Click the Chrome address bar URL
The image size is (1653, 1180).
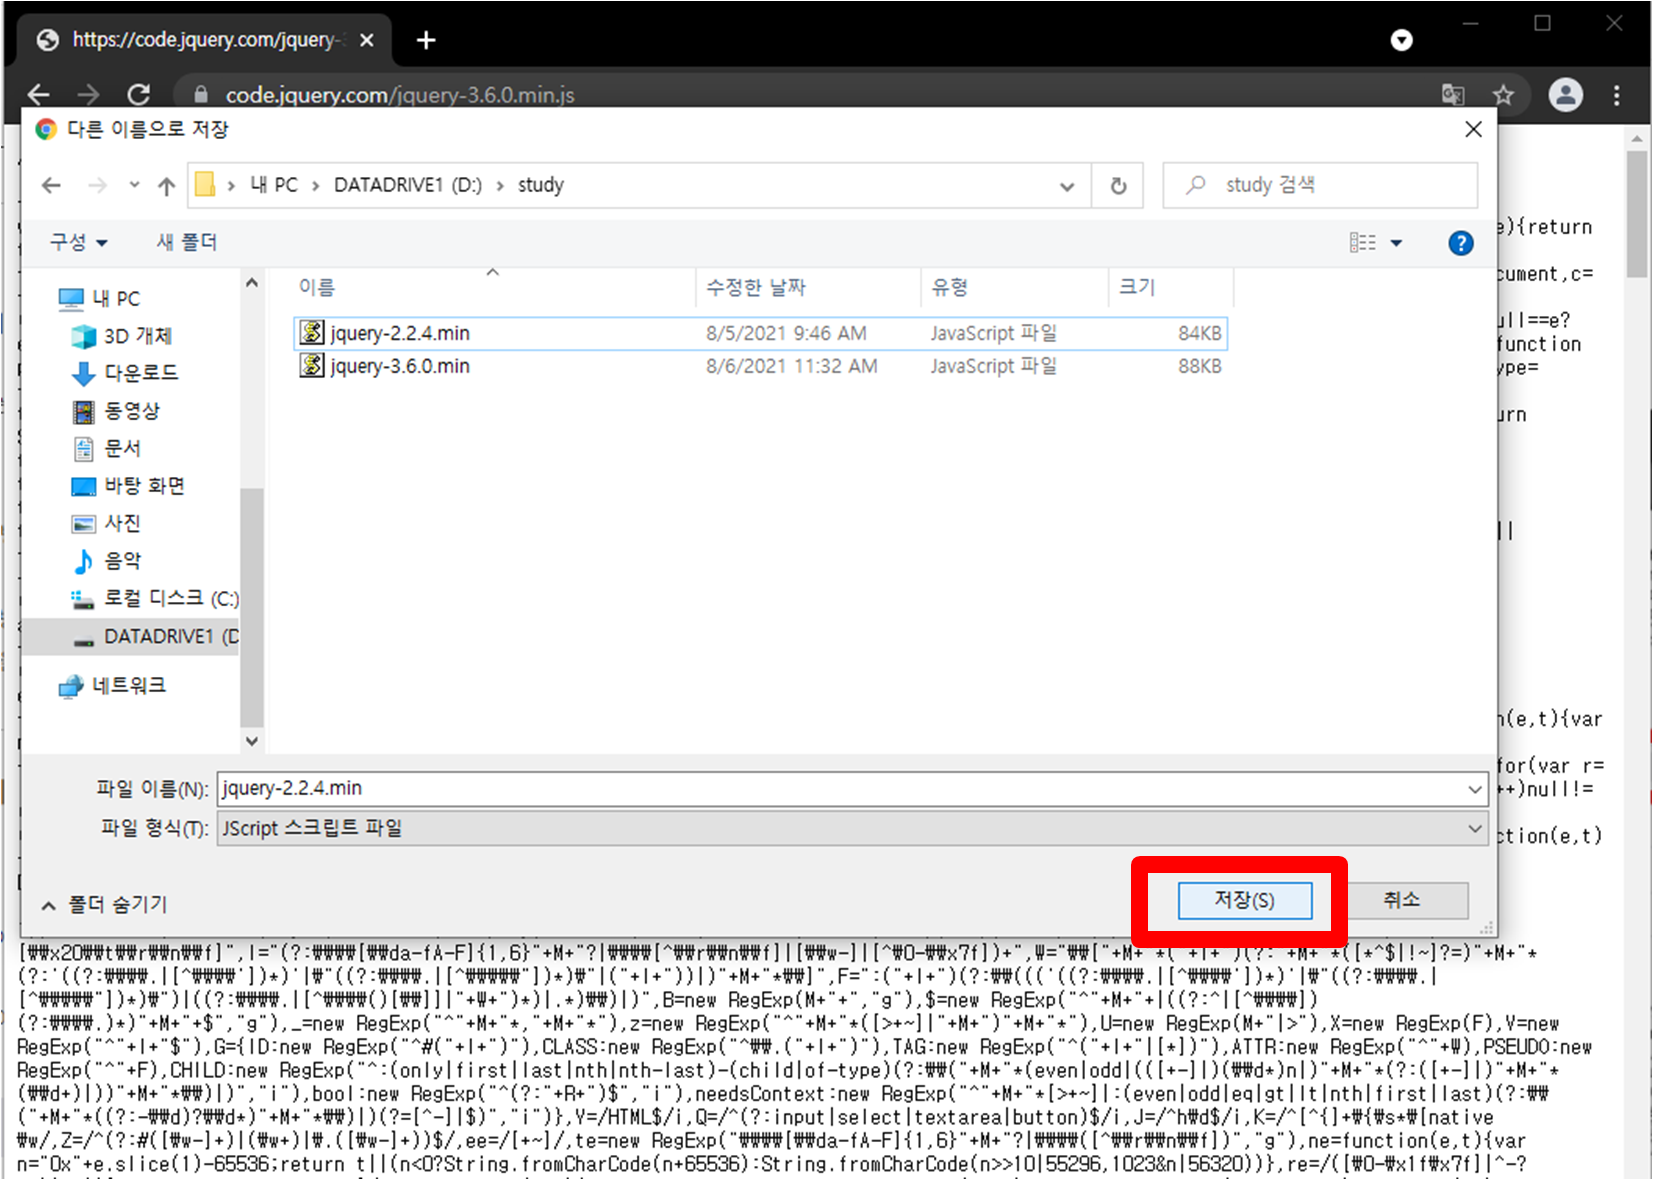[x=400, y=95]
